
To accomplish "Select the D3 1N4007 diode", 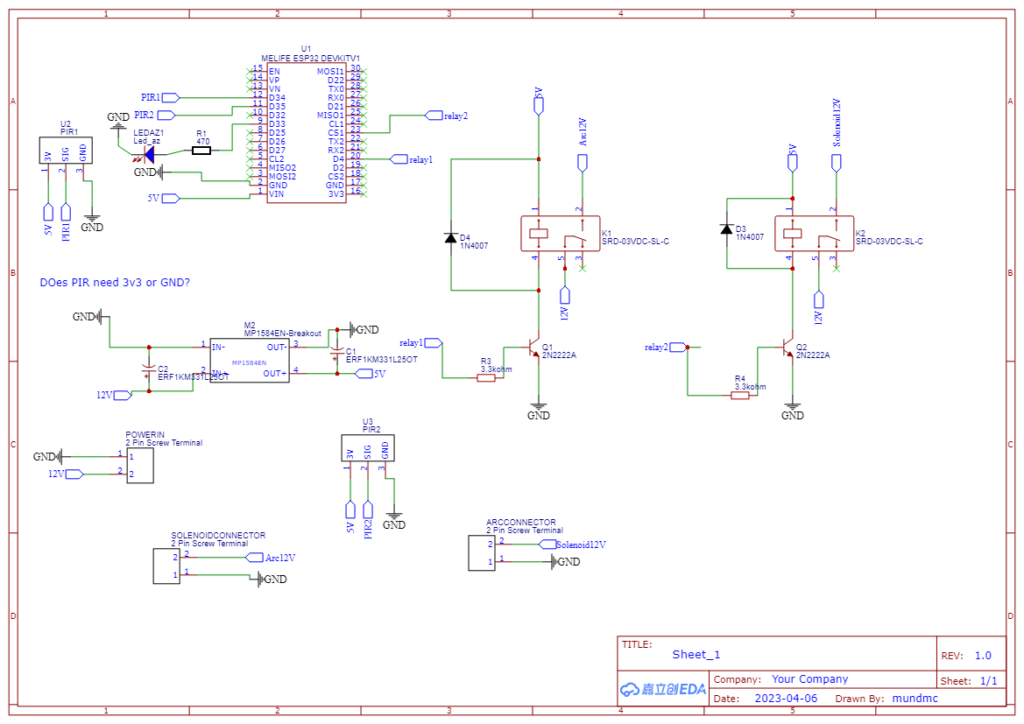I will [x=726, y=229].
